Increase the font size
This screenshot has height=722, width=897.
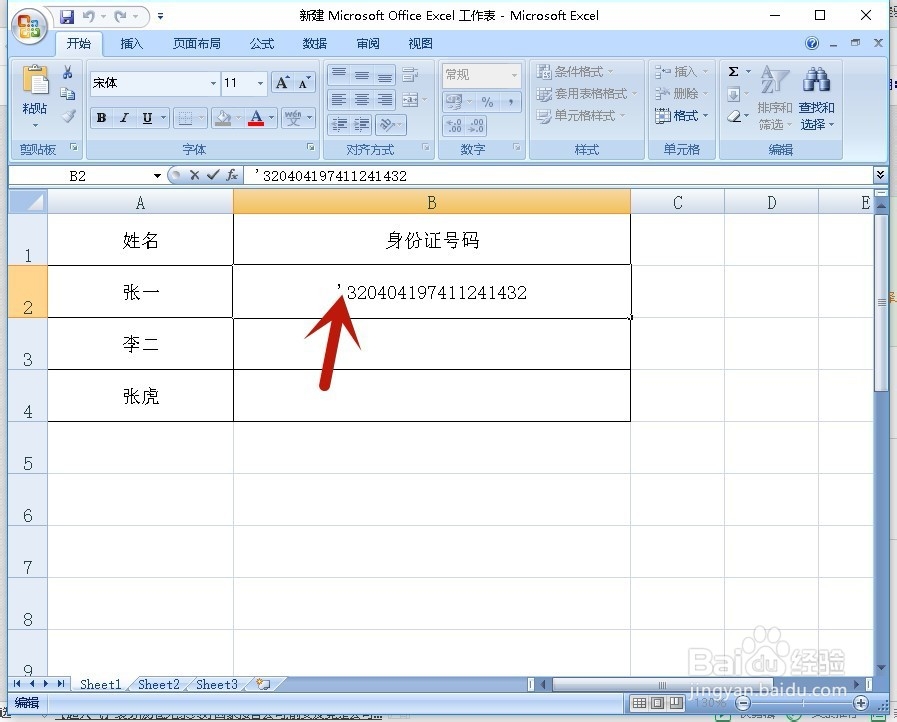[282, 83]
